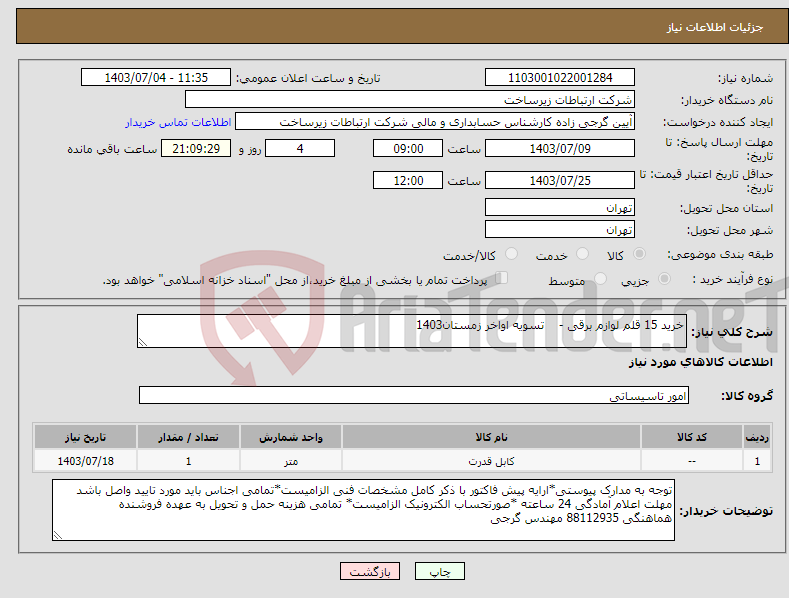Screen dimensions: 789x598
Task: Click the response deadline time 09:00
Action: [408, 148]
